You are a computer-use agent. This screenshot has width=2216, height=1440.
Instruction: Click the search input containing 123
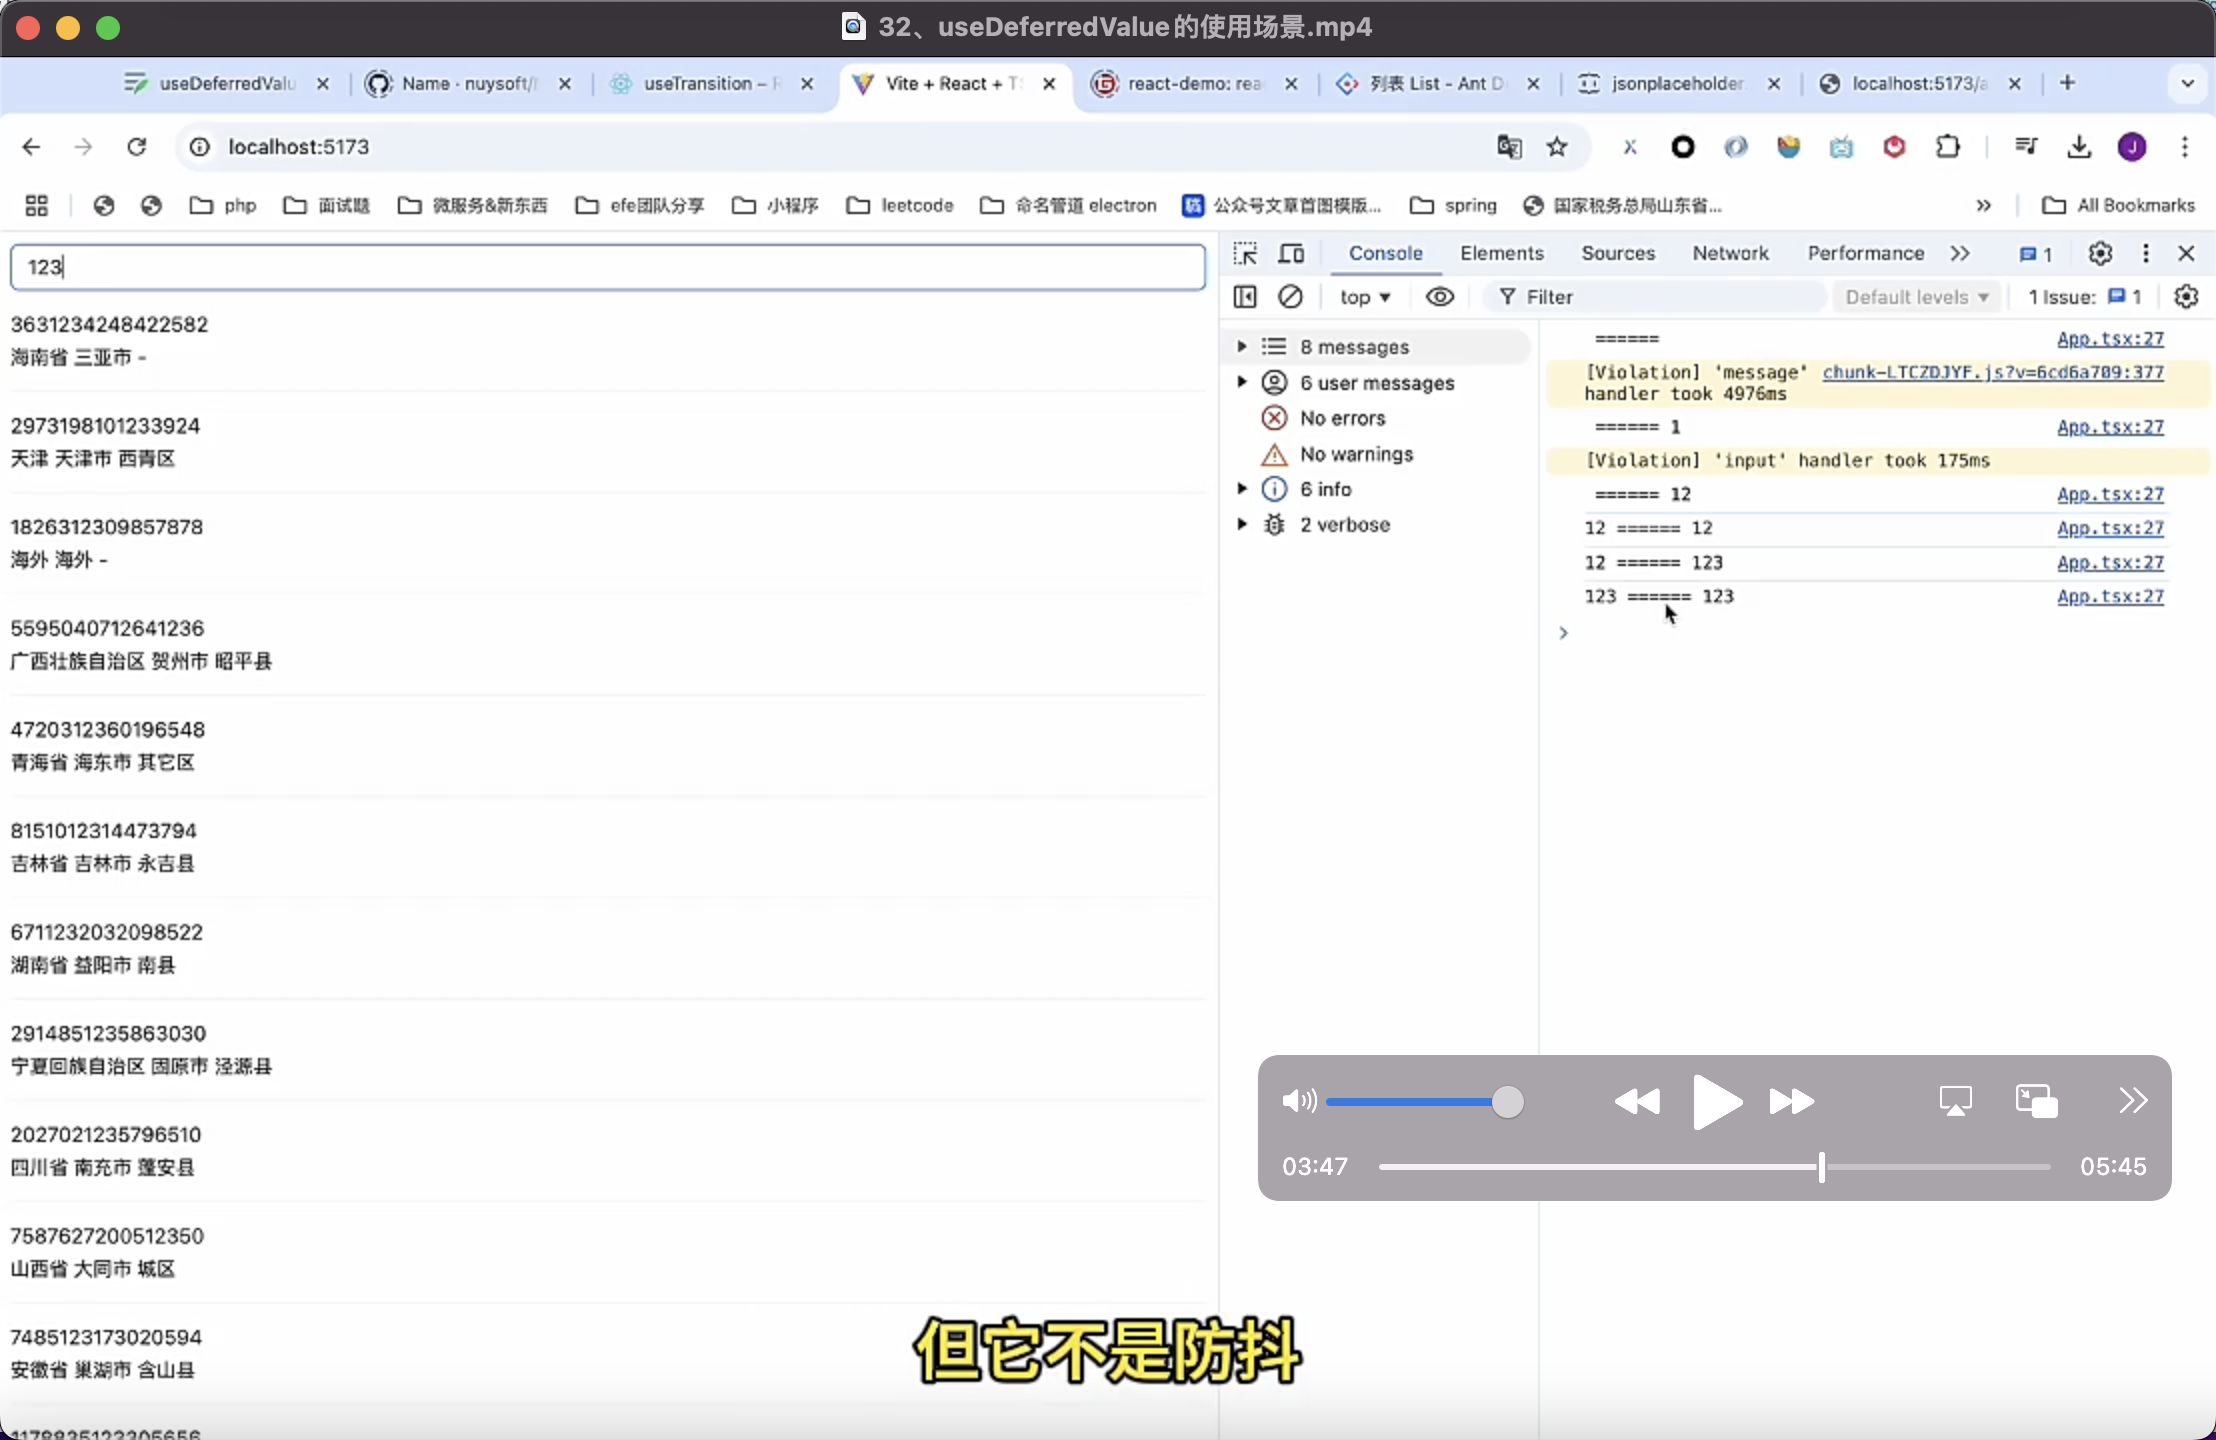tap(607, 267)
